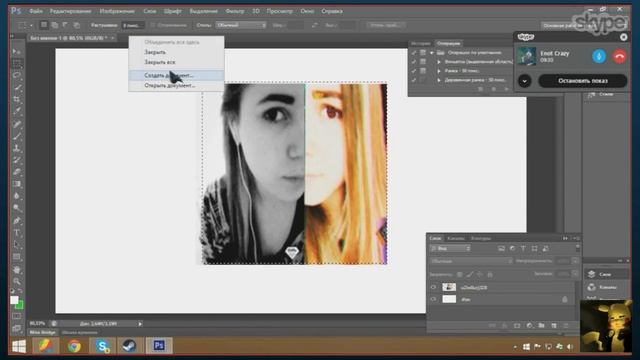
Task: Click the white foreground color swatch
Action: point(14,300)
